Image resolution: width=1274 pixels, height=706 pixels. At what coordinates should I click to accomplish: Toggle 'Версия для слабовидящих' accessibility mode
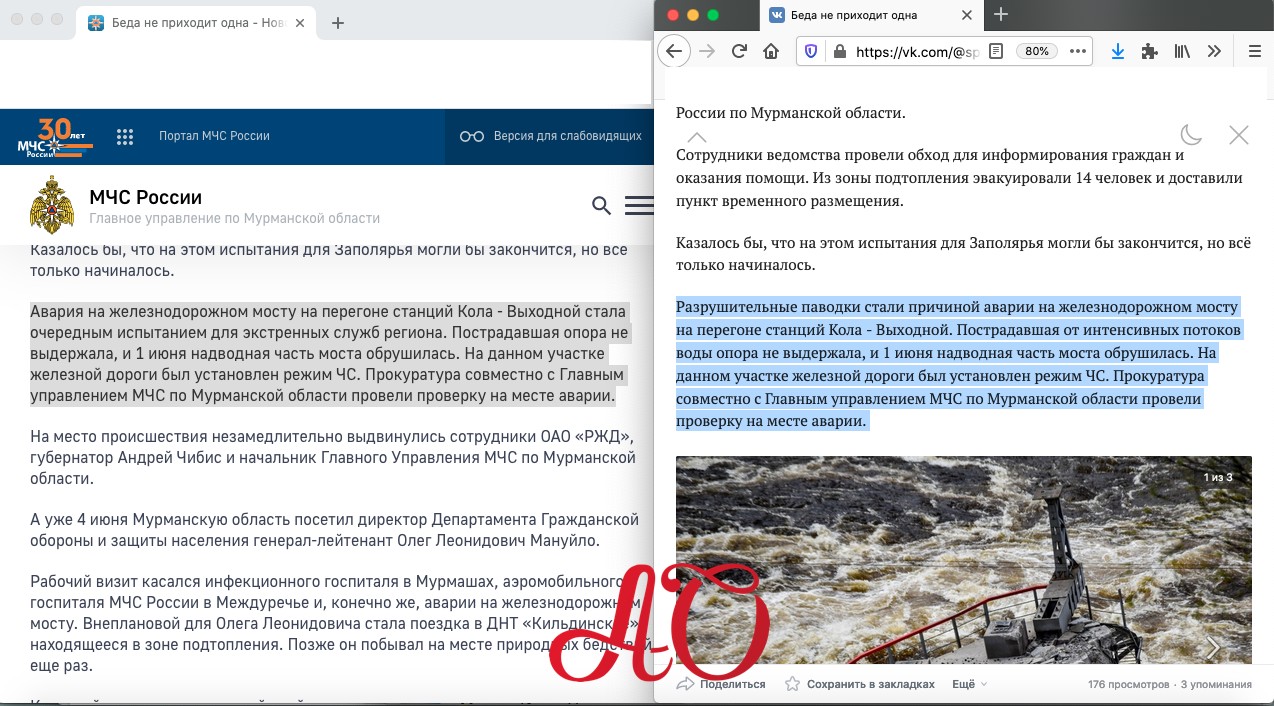coord(551,136)
